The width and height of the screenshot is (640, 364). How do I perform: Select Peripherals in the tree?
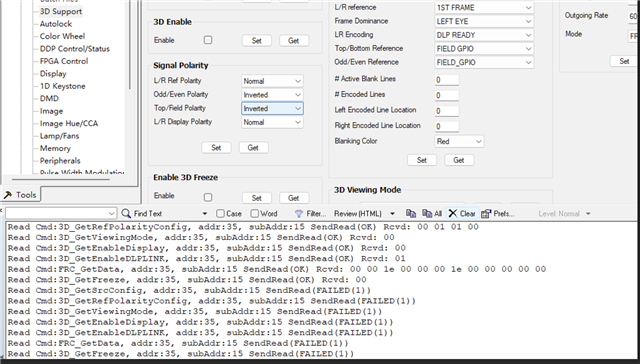coord(60,161)
